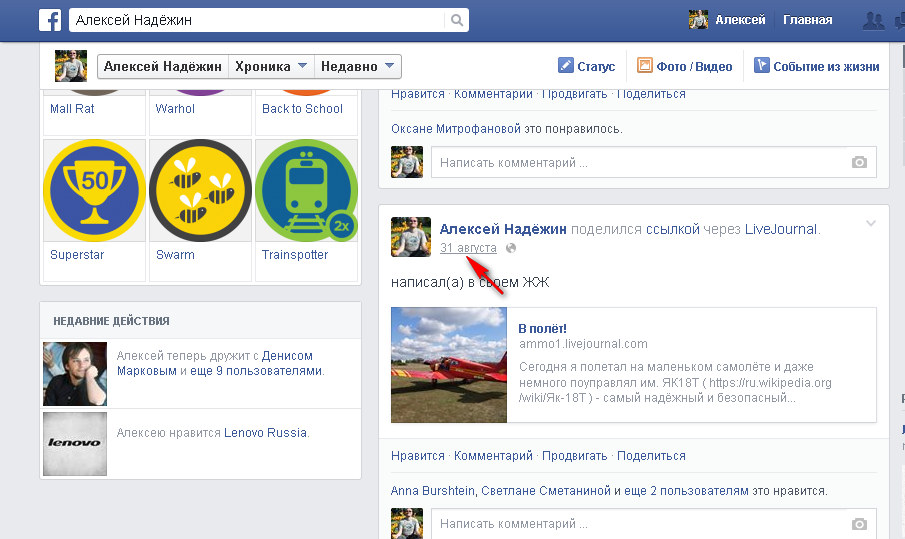Expand the post options chevron

click(x=871, y=223)
